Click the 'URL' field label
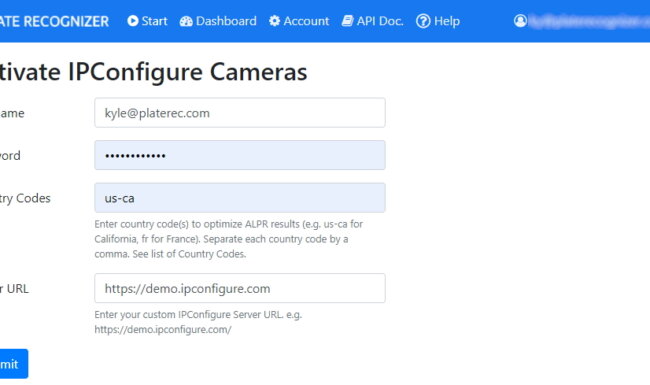This screenshot has height=385, width=650. point(15,288)
